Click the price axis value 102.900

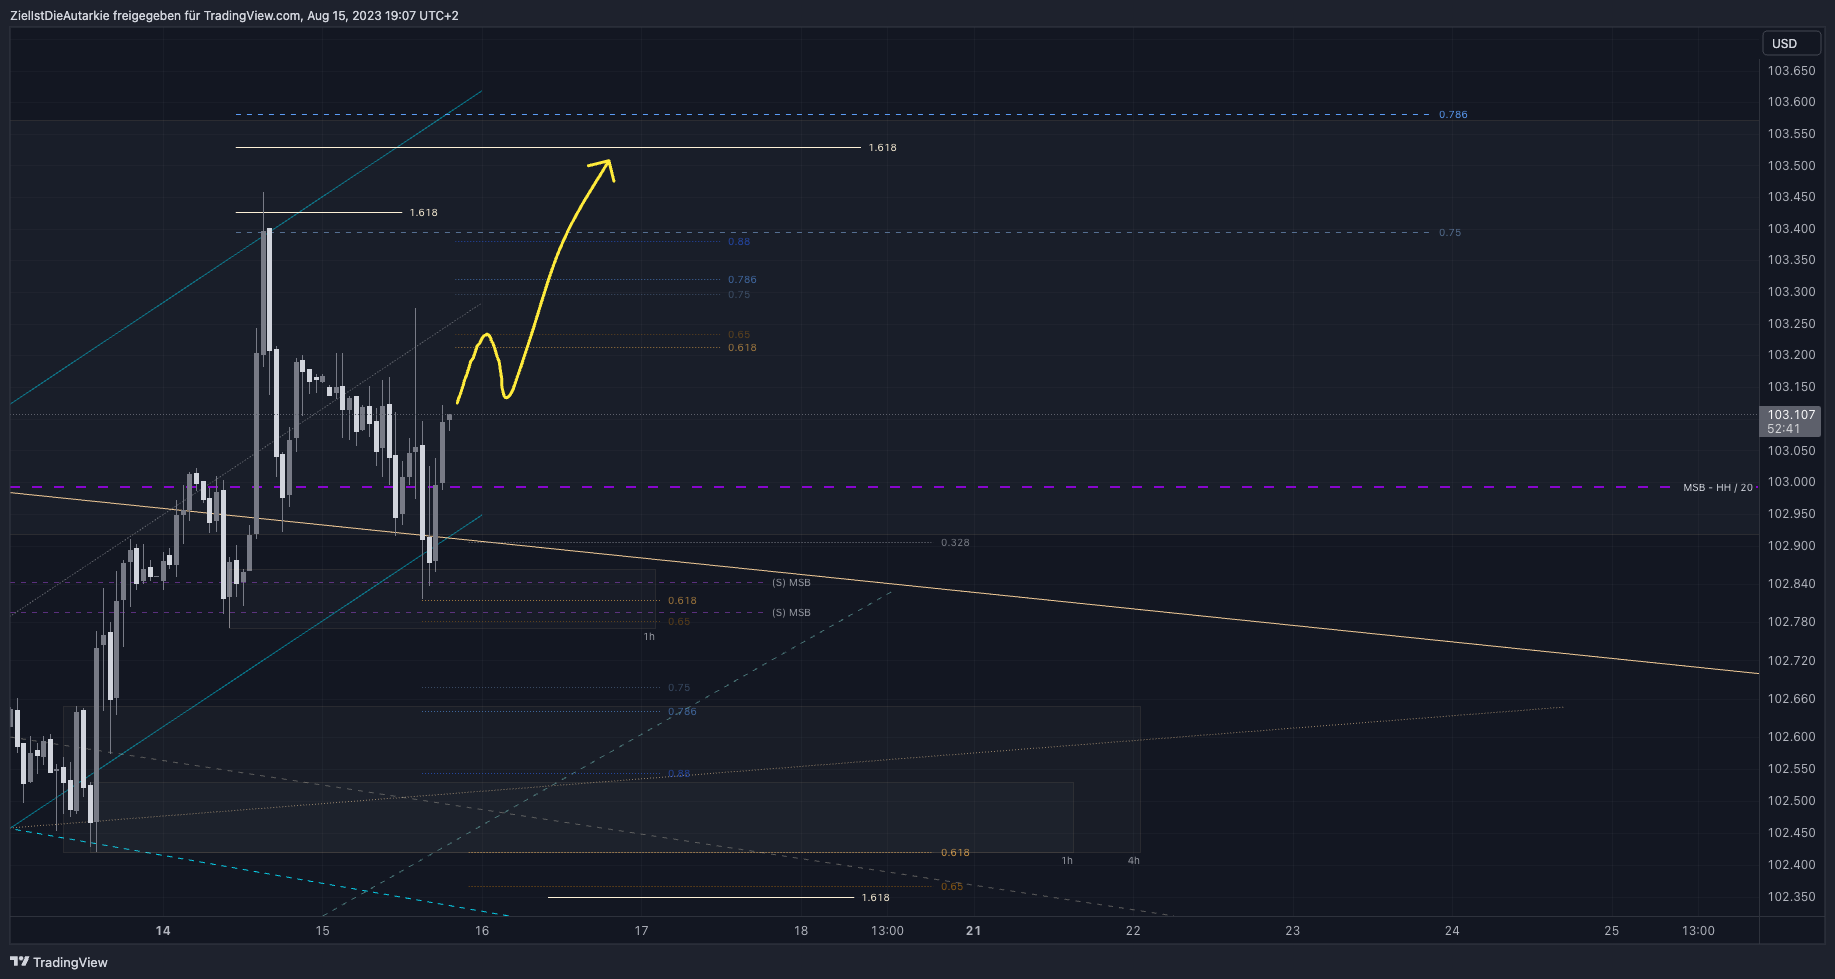pos(1791,546)
